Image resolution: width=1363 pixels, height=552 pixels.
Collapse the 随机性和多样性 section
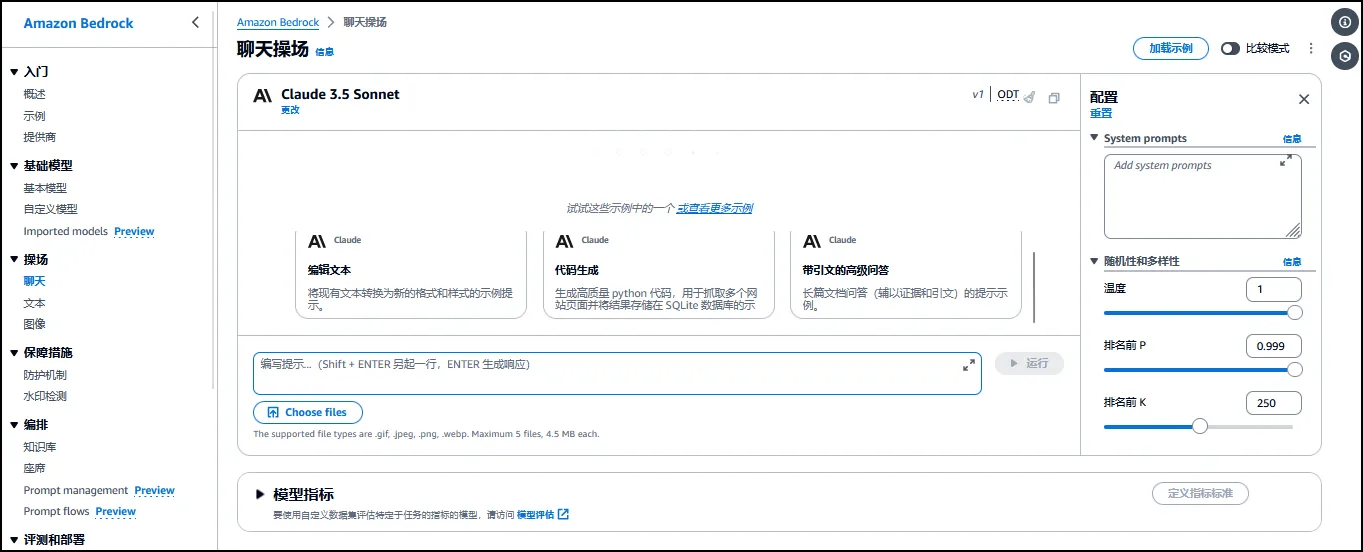point(1094,261)
